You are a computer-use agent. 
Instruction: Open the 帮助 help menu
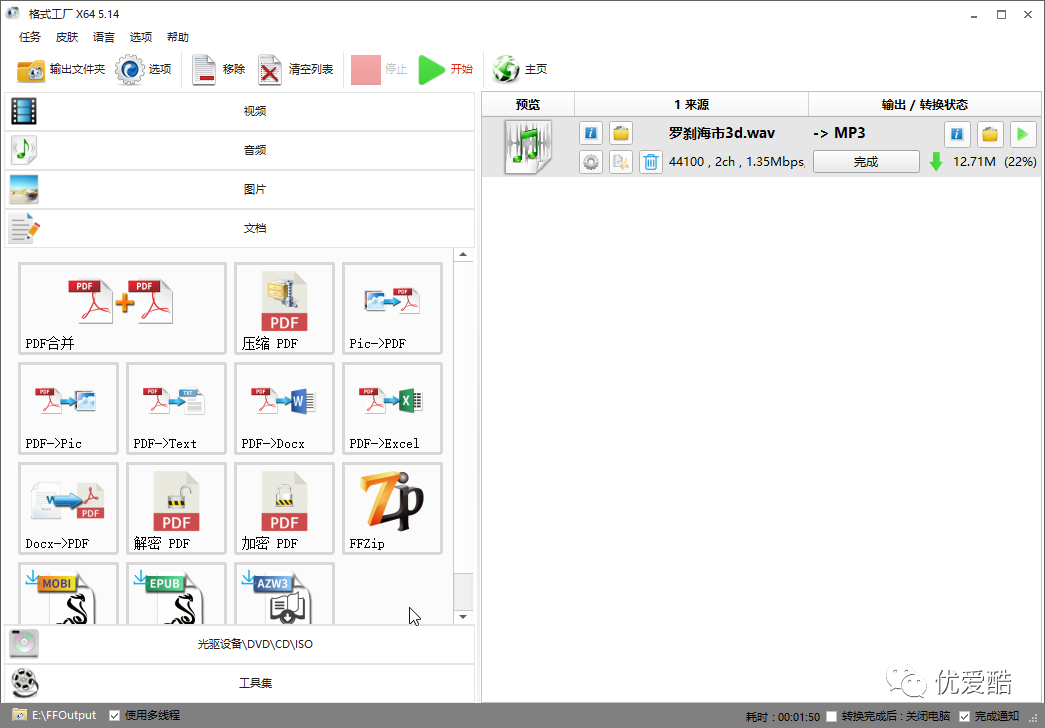[178, 37]
